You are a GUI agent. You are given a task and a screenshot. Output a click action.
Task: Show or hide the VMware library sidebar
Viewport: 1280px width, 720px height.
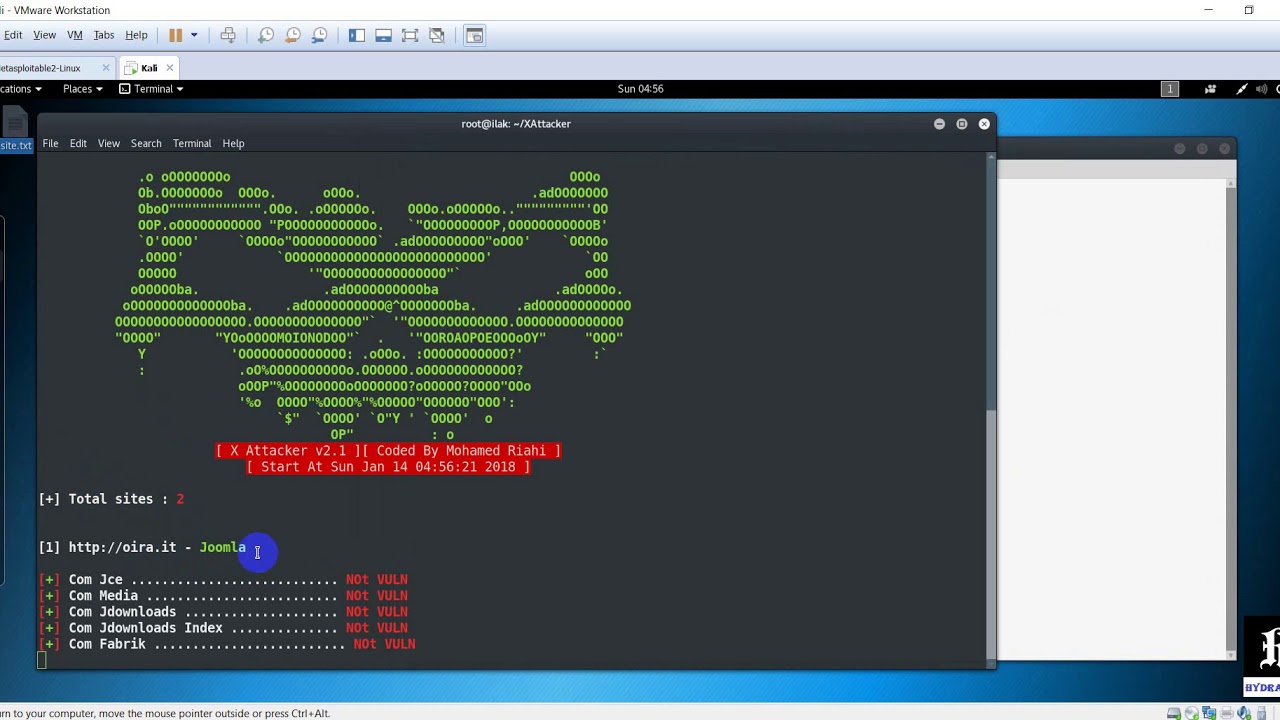(357, 35)
